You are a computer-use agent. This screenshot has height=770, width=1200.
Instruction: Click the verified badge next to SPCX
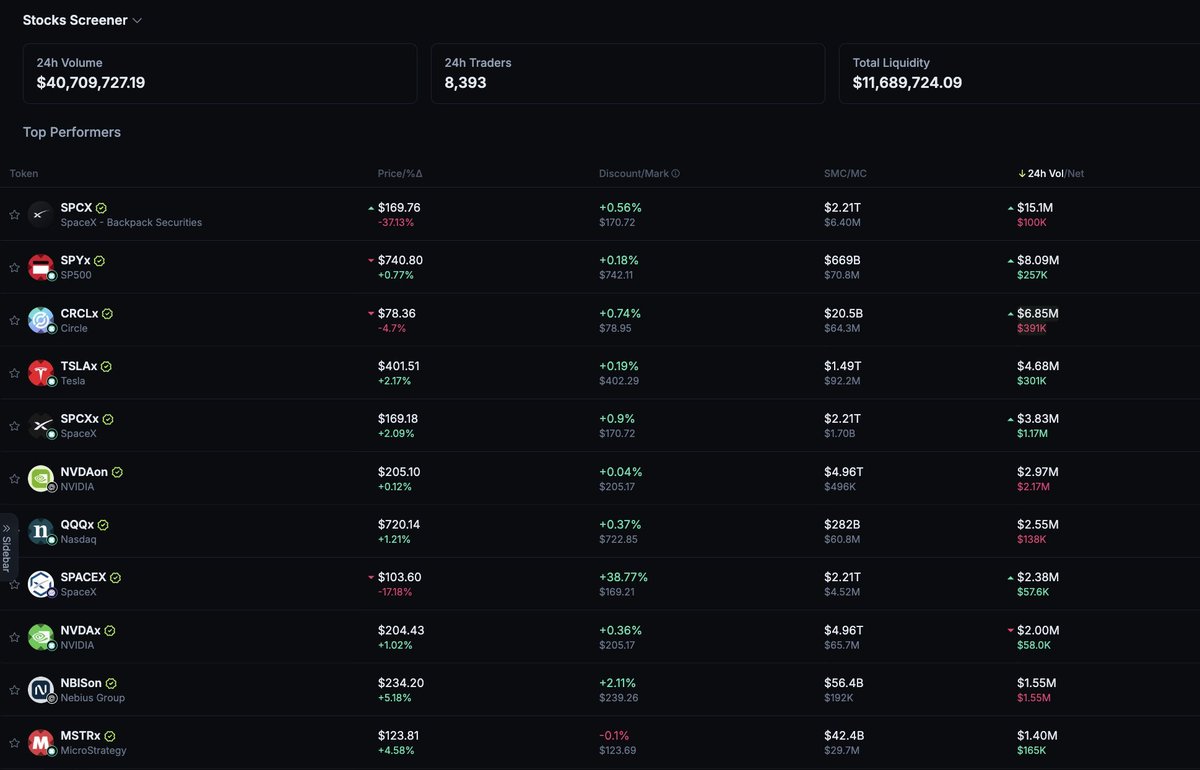(x=102, y=208)
